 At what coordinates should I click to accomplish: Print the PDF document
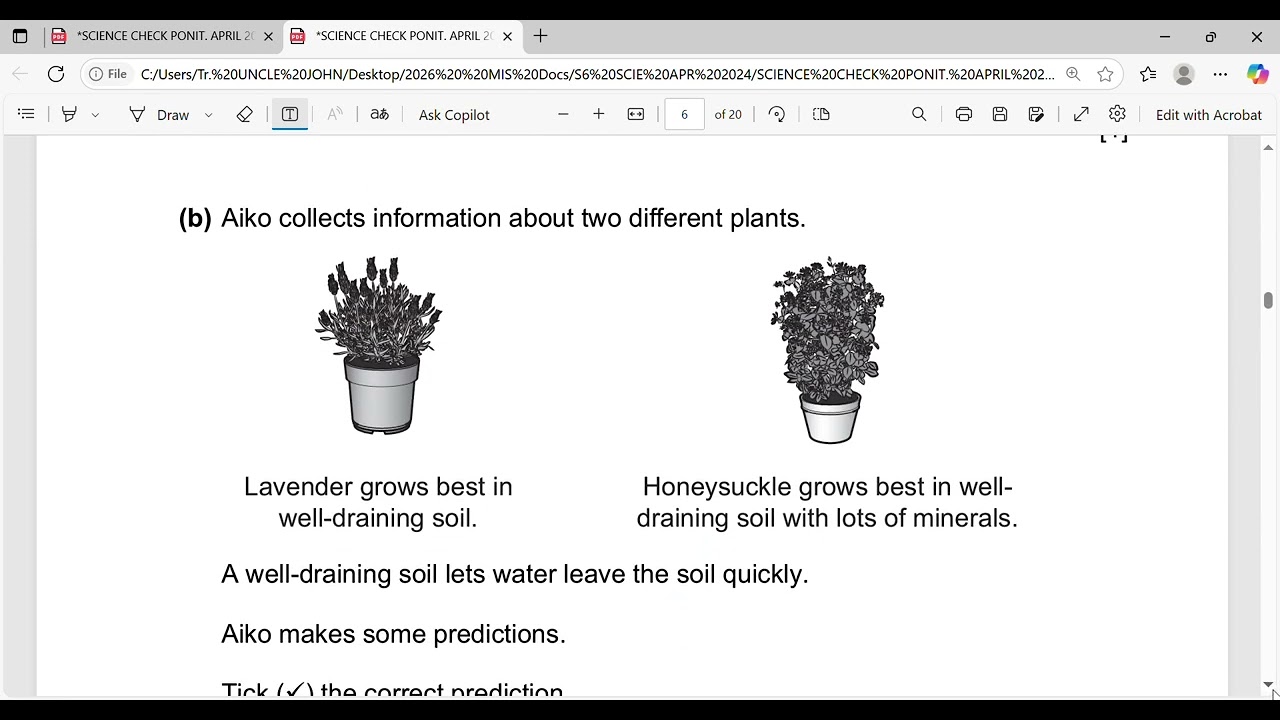coord(964,115)
